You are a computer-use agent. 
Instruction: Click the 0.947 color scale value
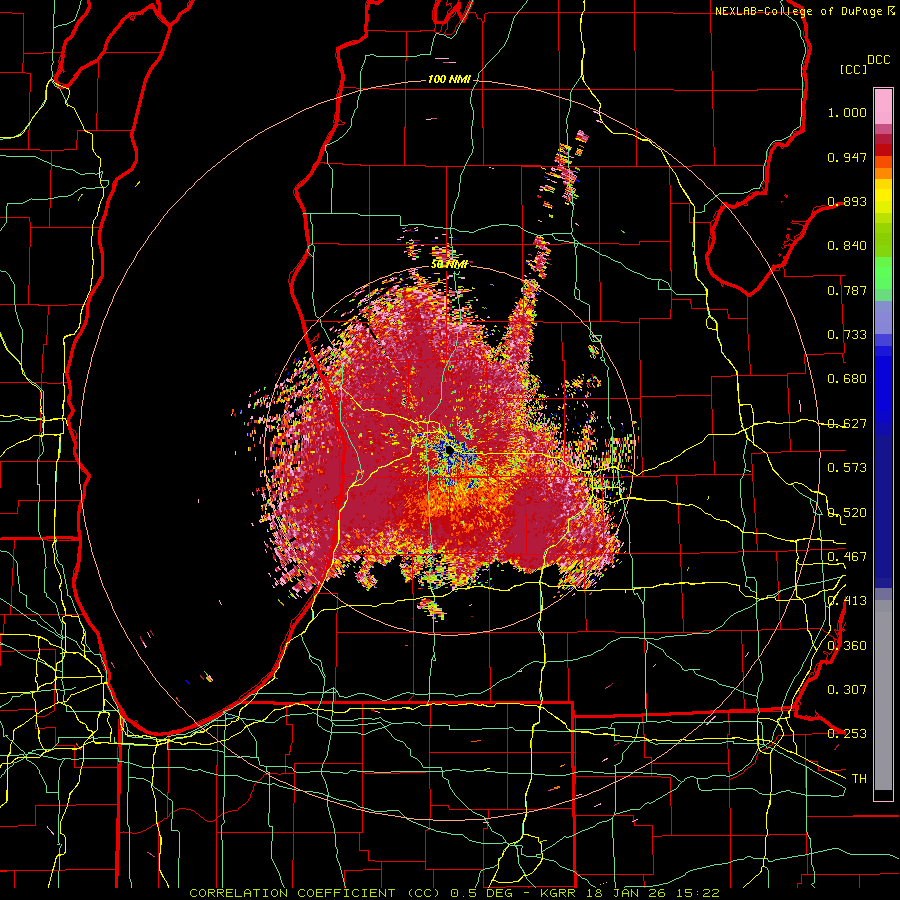click(847, 157)
